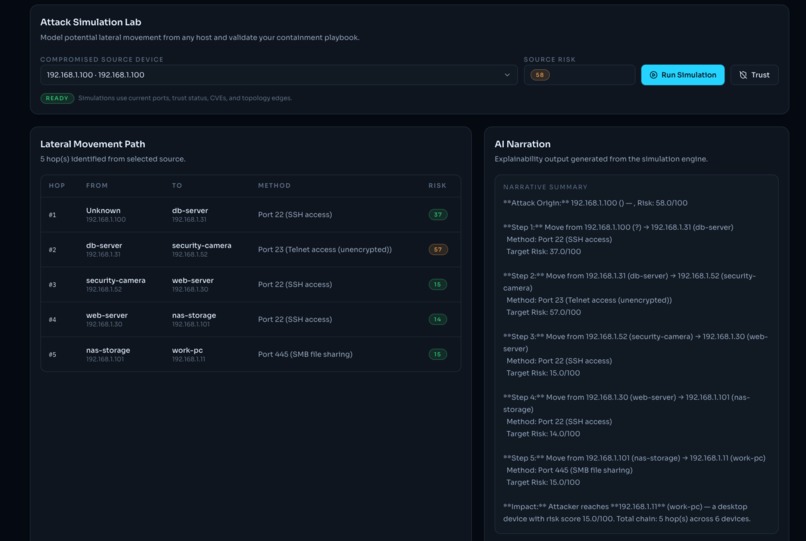
Task: Click the Attack Origin line in narration
Action: click(x=595, y=203)
